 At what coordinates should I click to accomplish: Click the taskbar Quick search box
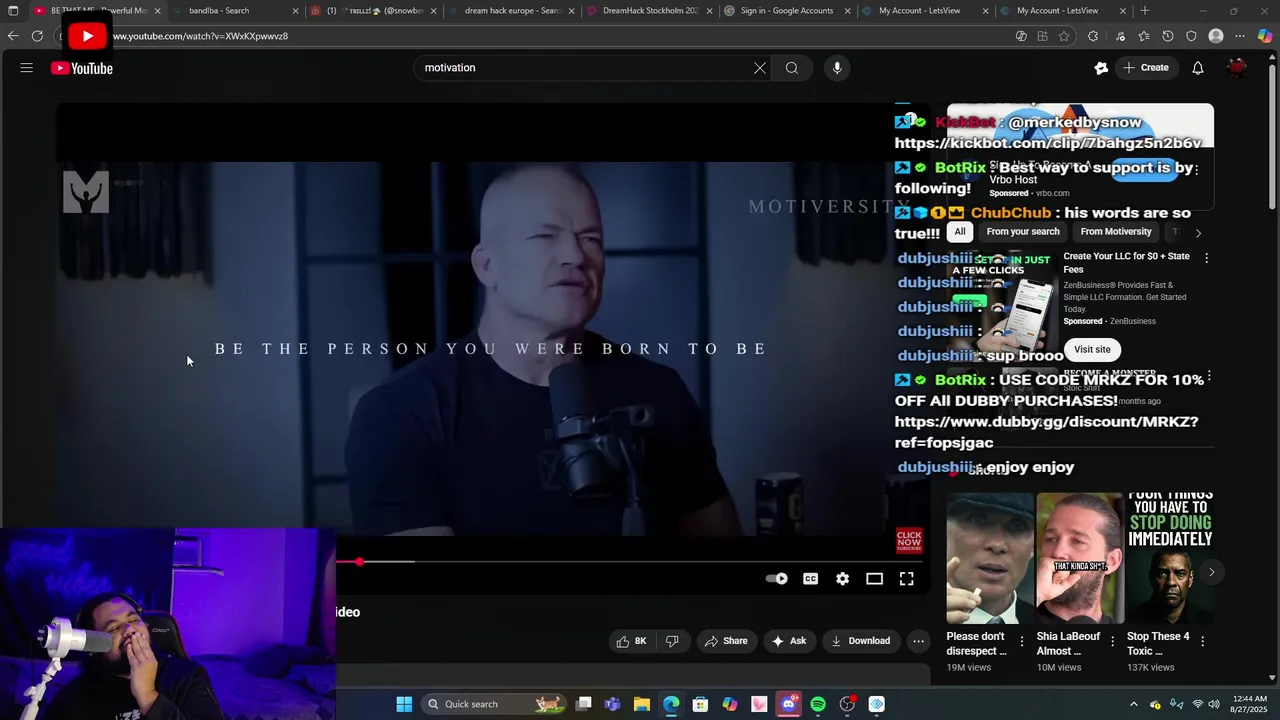coord(494,704)
